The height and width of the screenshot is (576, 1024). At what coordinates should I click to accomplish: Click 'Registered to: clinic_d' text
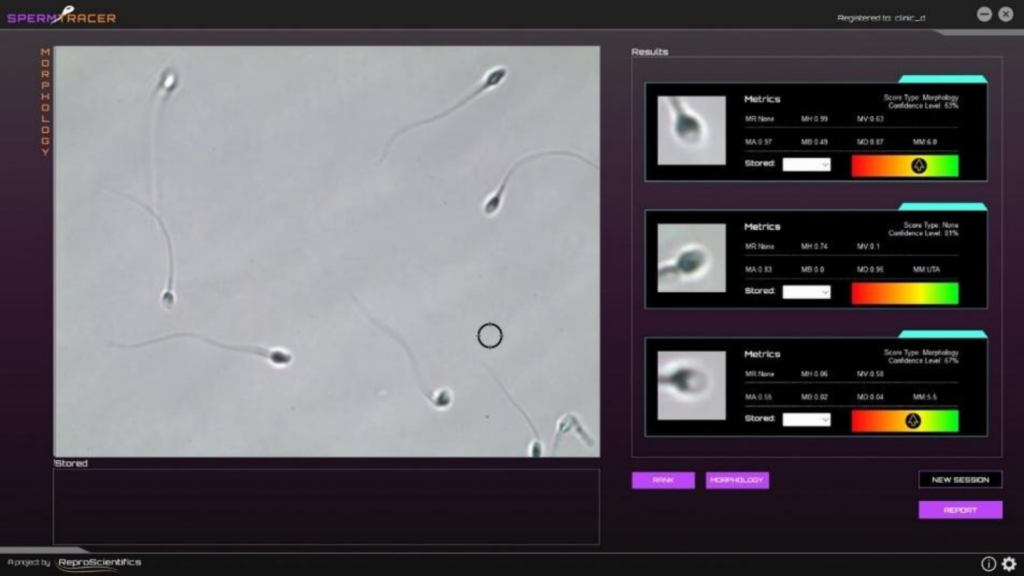881,18
